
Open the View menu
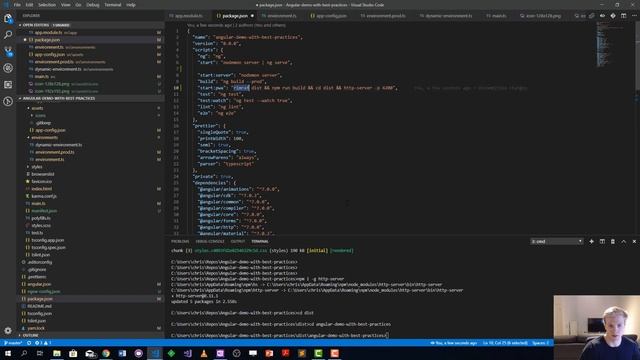pos(65,5)
